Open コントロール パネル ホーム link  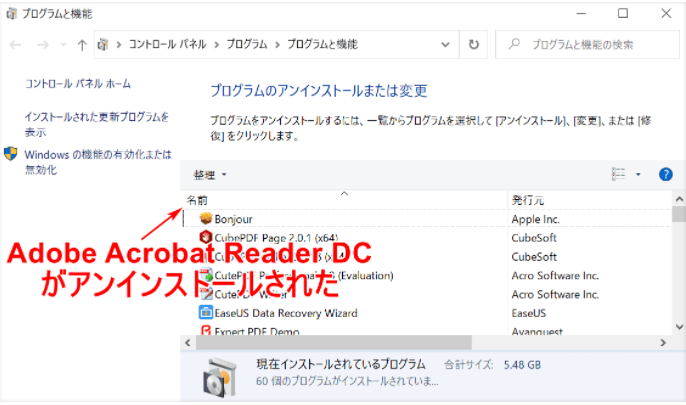78,84
